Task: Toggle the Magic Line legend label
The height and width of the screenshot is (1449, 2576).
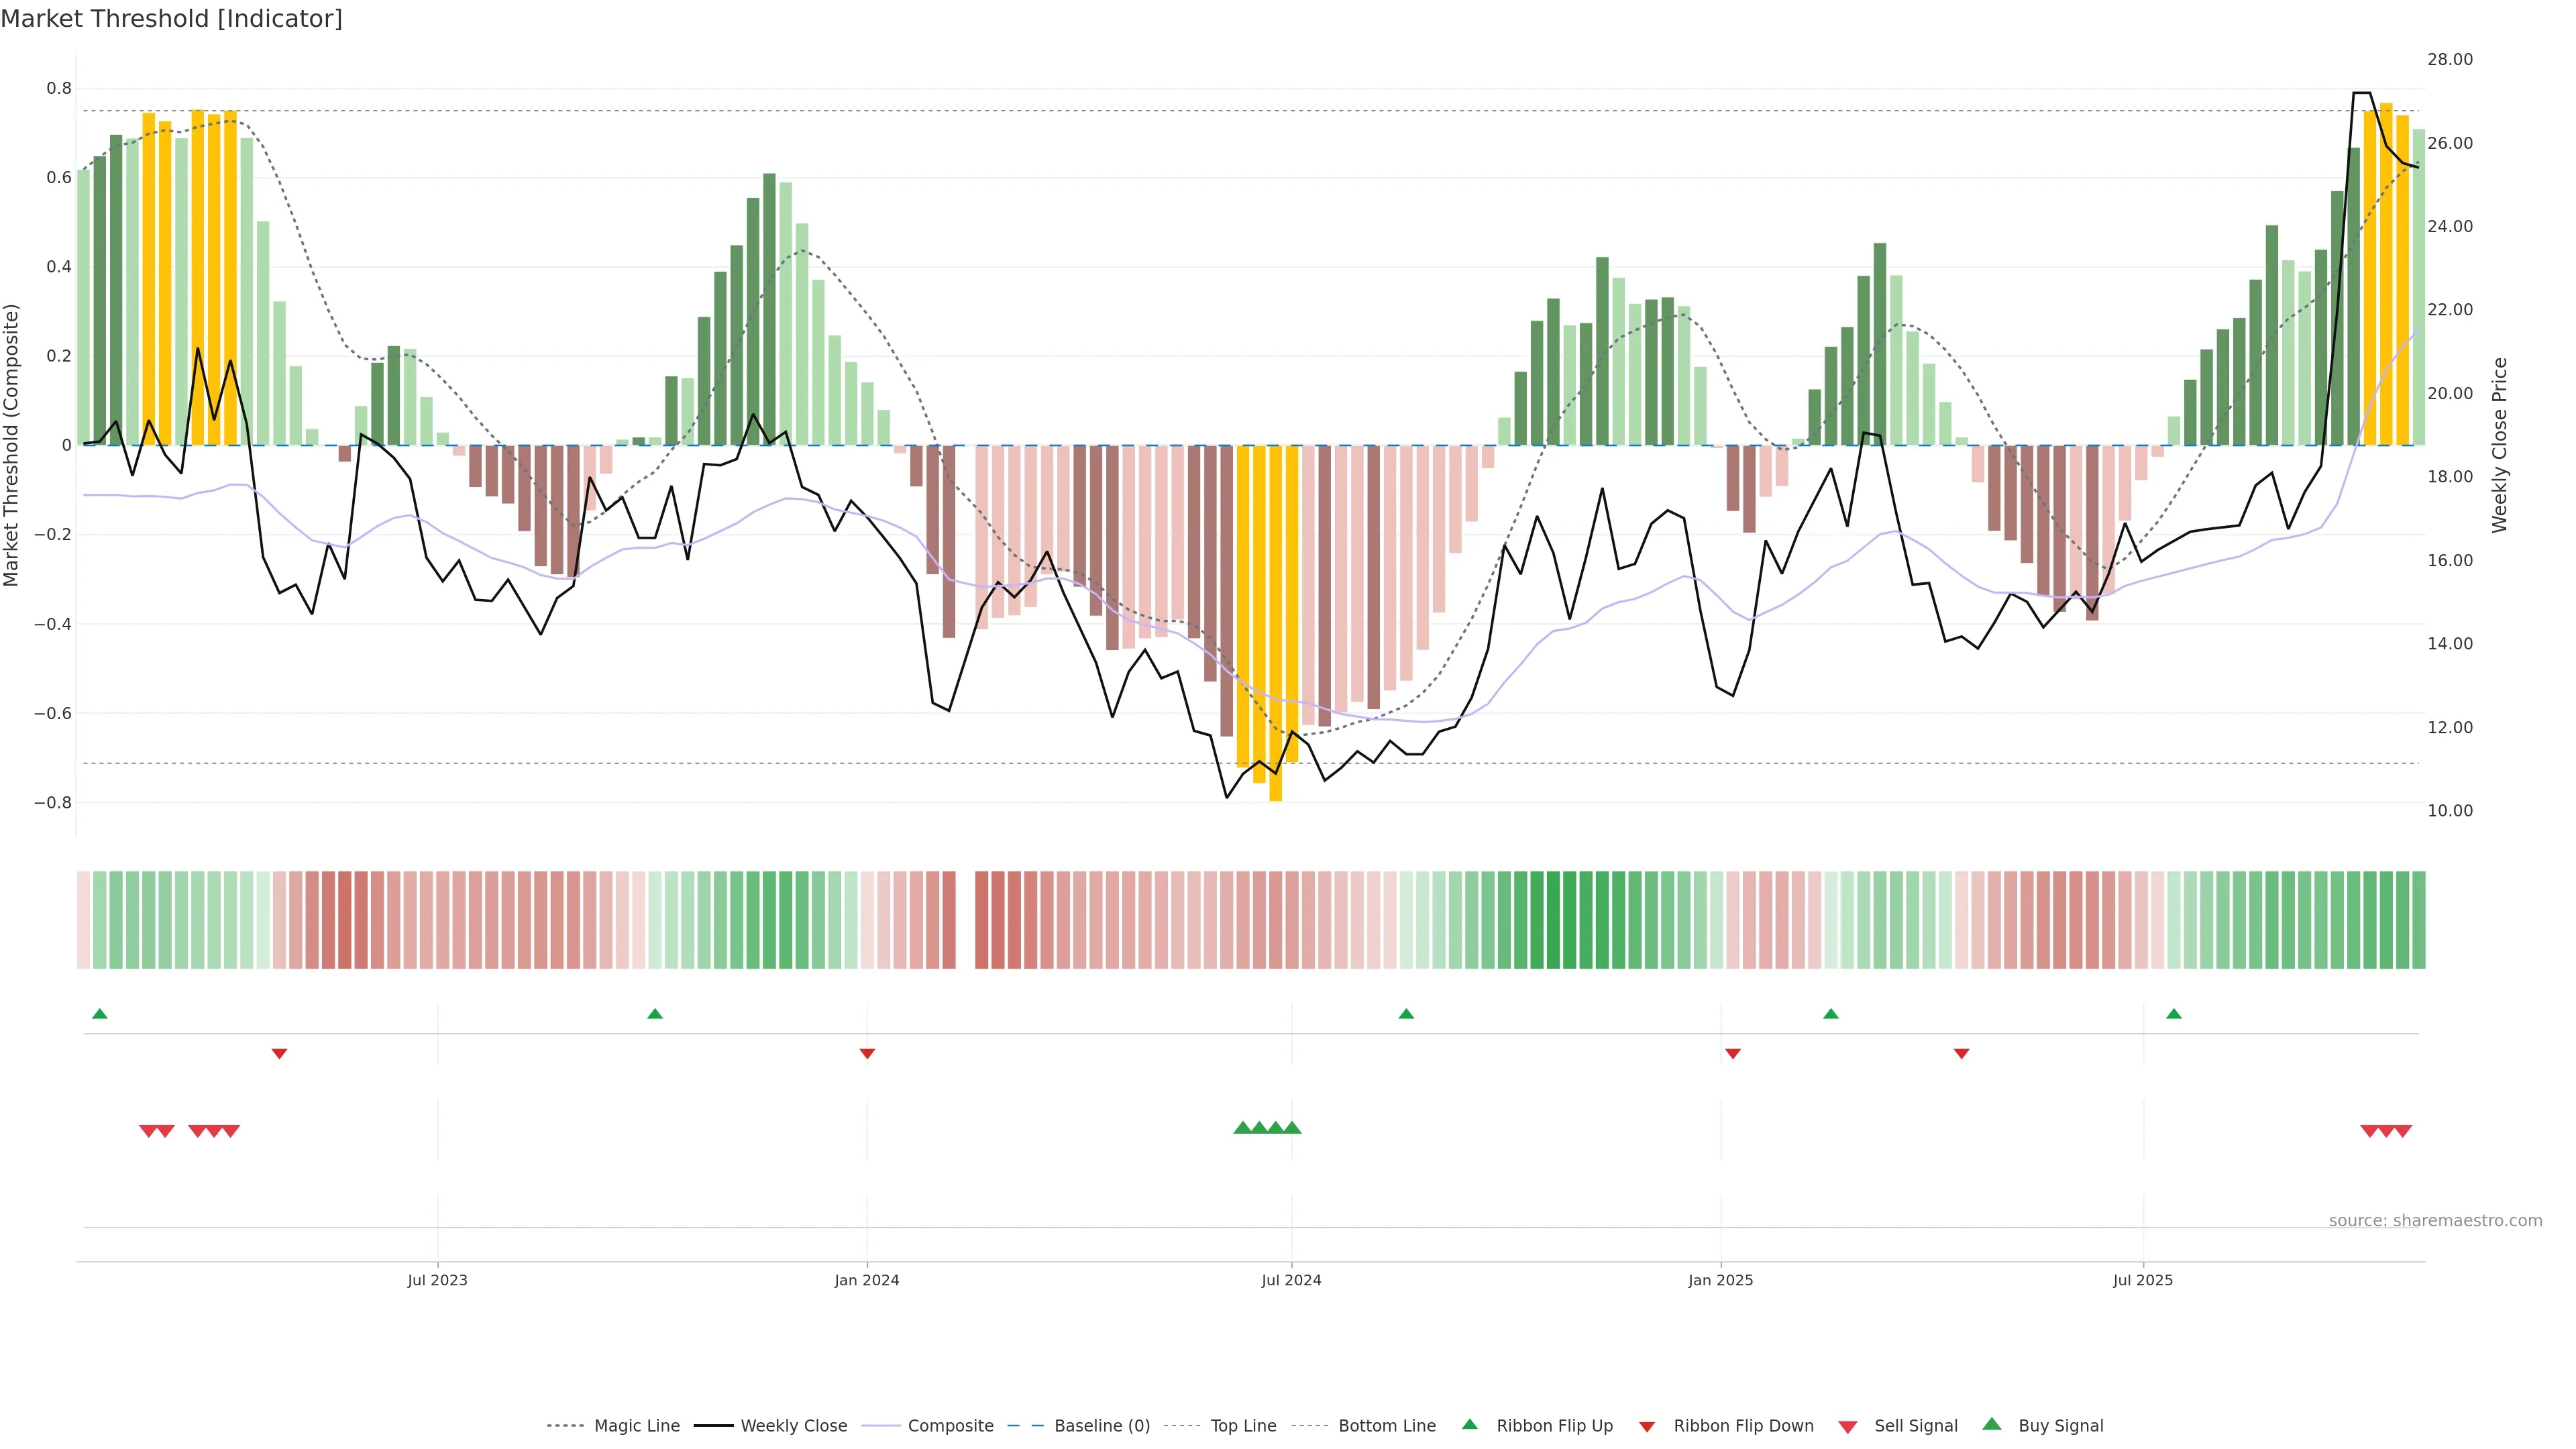Action: click(636, 1426)
